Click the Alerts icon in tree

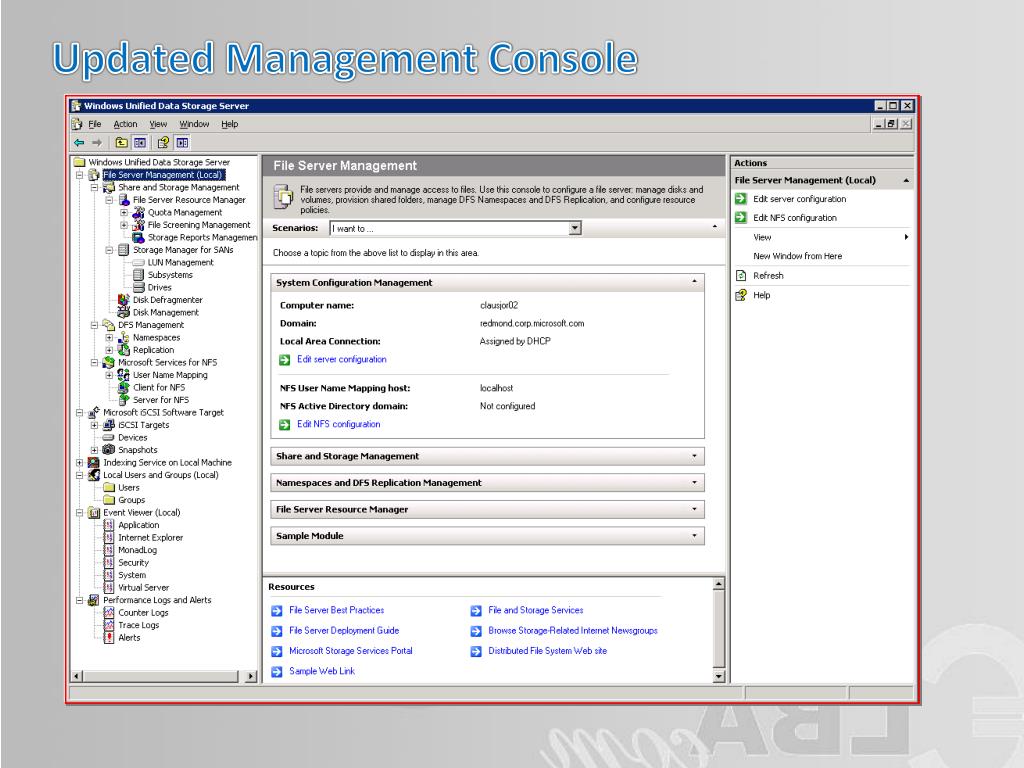pos(109,637)
